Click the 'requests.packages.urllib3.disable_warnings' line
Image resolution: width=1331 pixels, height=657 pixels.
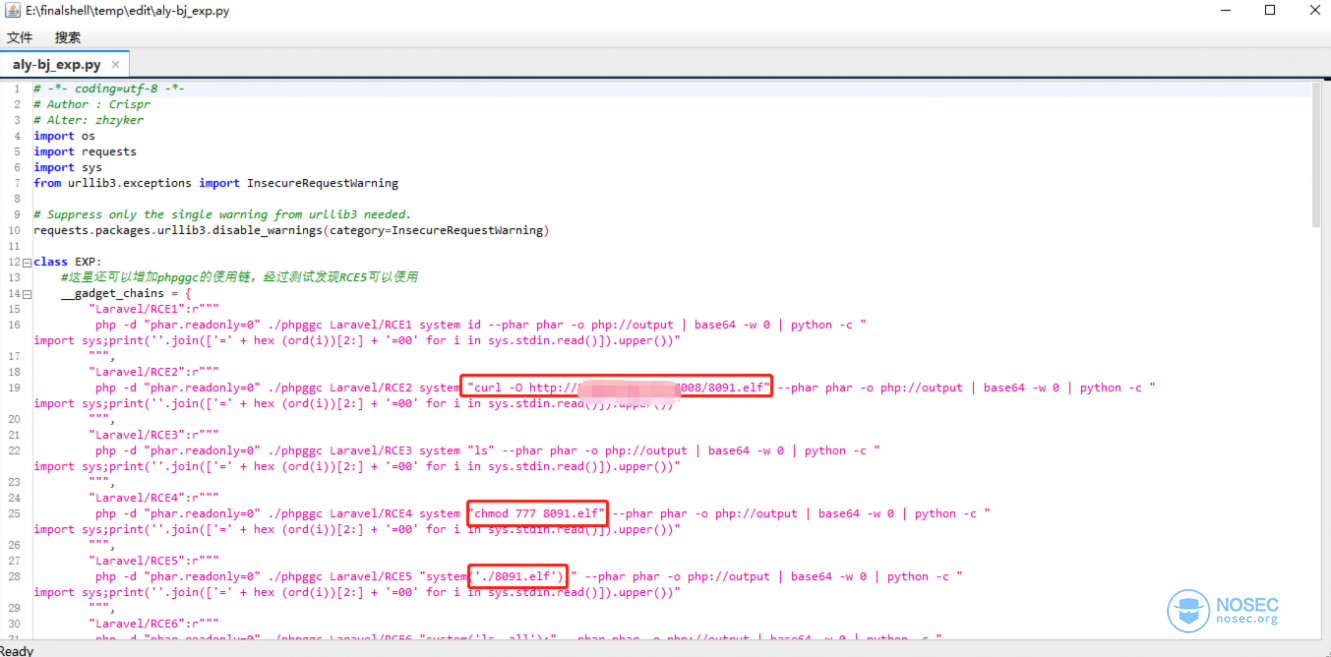[x=292, y=230]
